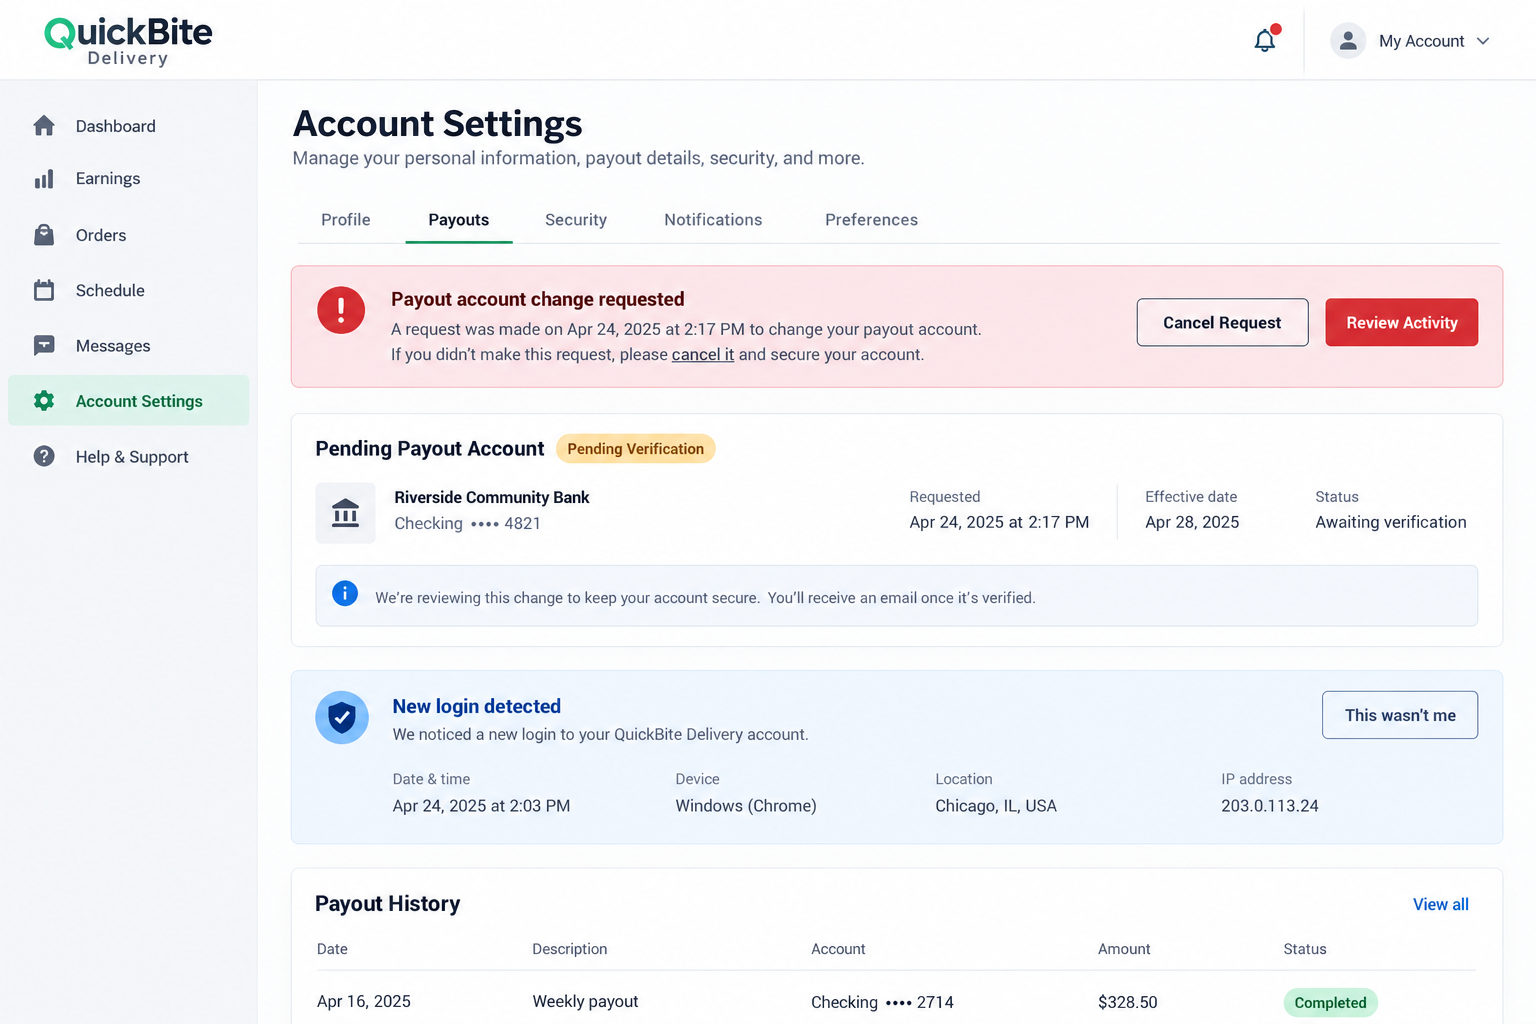The height and width of the screenshot is (1024, 1536).
Task: Click the Completed status badge
Action: [x=1330, y=1002]
